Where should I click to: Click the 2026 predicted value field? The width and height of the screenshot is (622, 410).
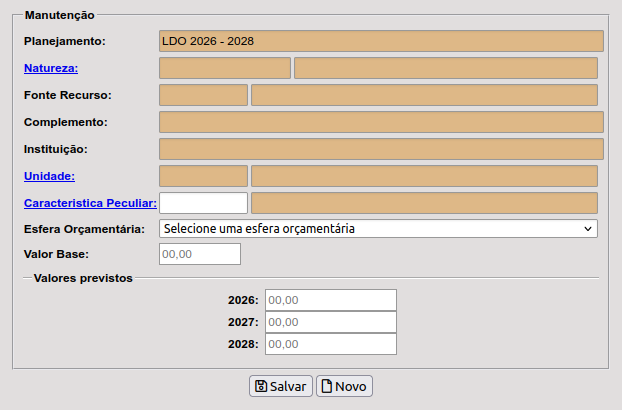(330, 300)
